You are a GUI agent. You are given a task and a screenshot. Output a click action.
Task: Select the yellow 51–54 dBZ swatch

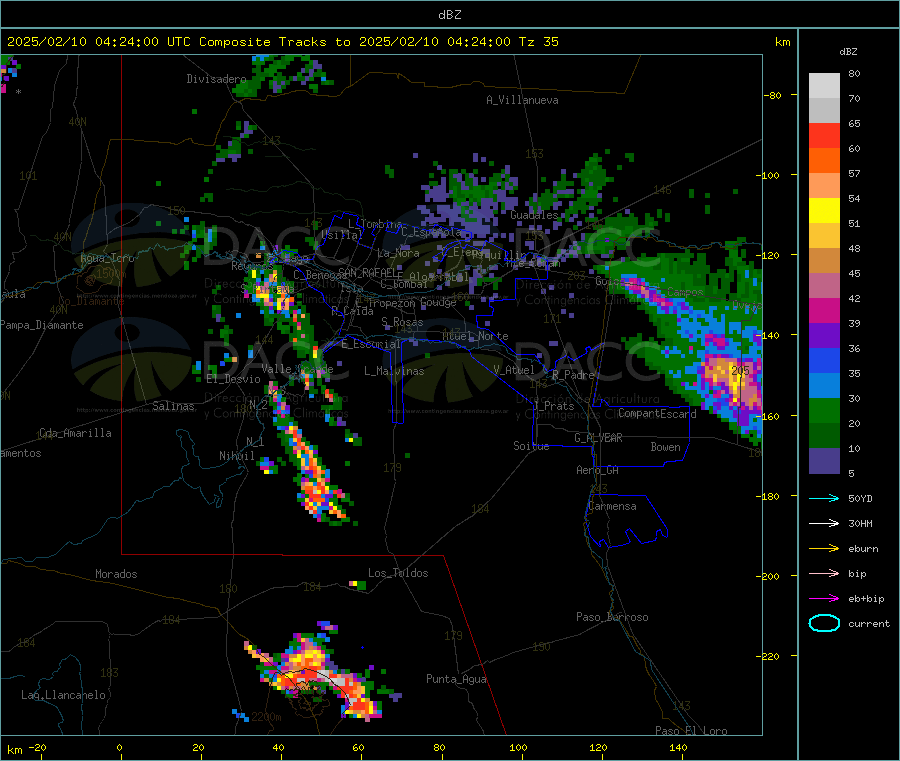[824, 211]
